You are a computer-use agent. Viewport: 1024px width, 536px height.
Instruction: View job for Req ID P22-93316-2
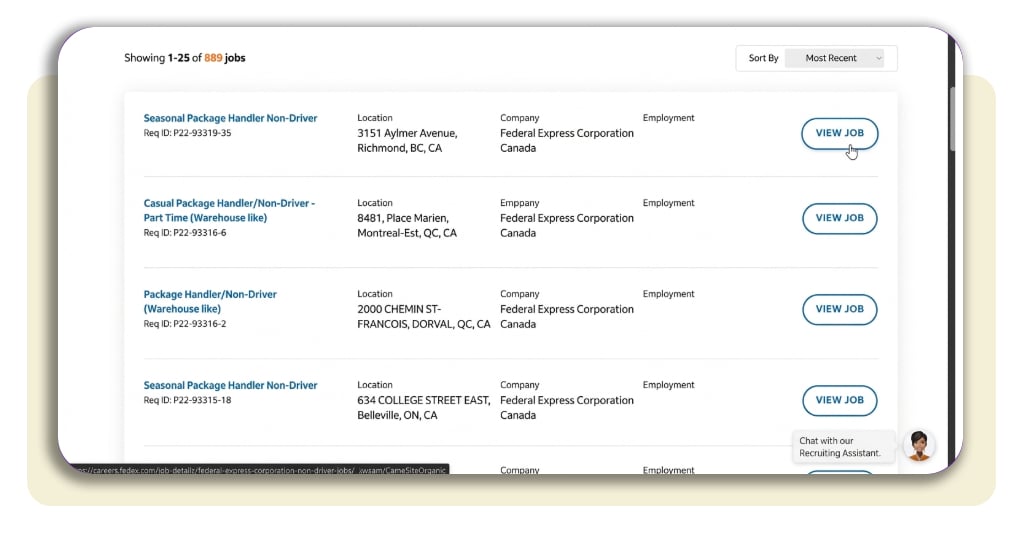point(839,309)
